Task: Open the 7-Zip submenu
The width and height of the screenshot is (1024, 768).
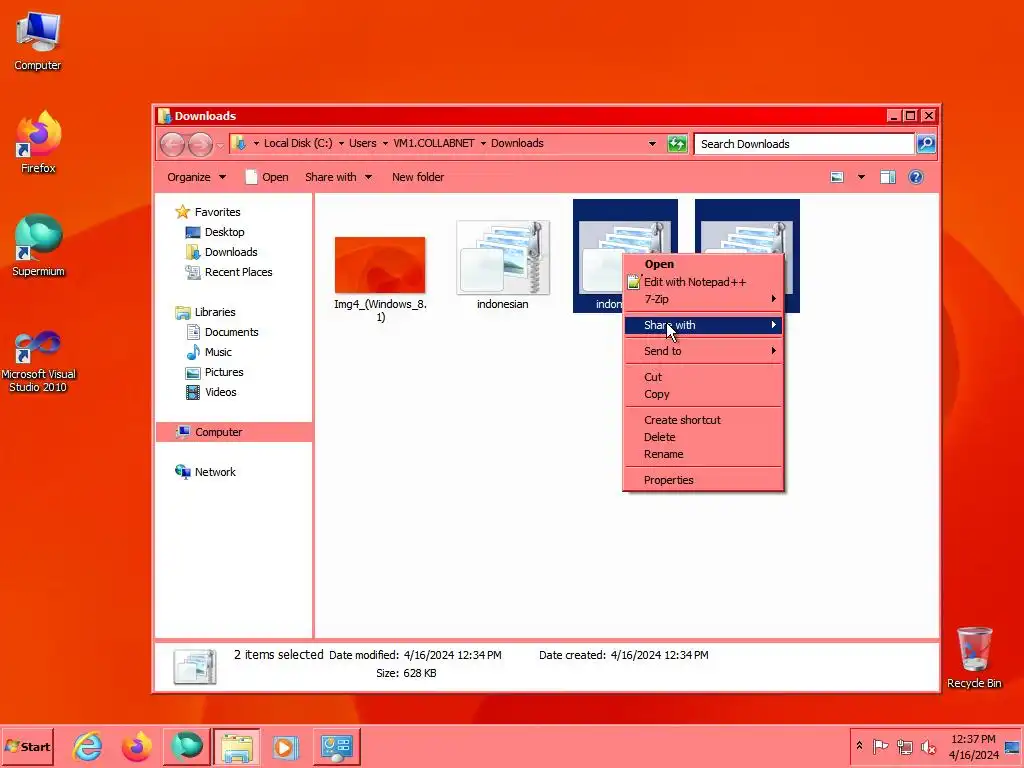Action: pyautogui.click(x=703, y=299)
